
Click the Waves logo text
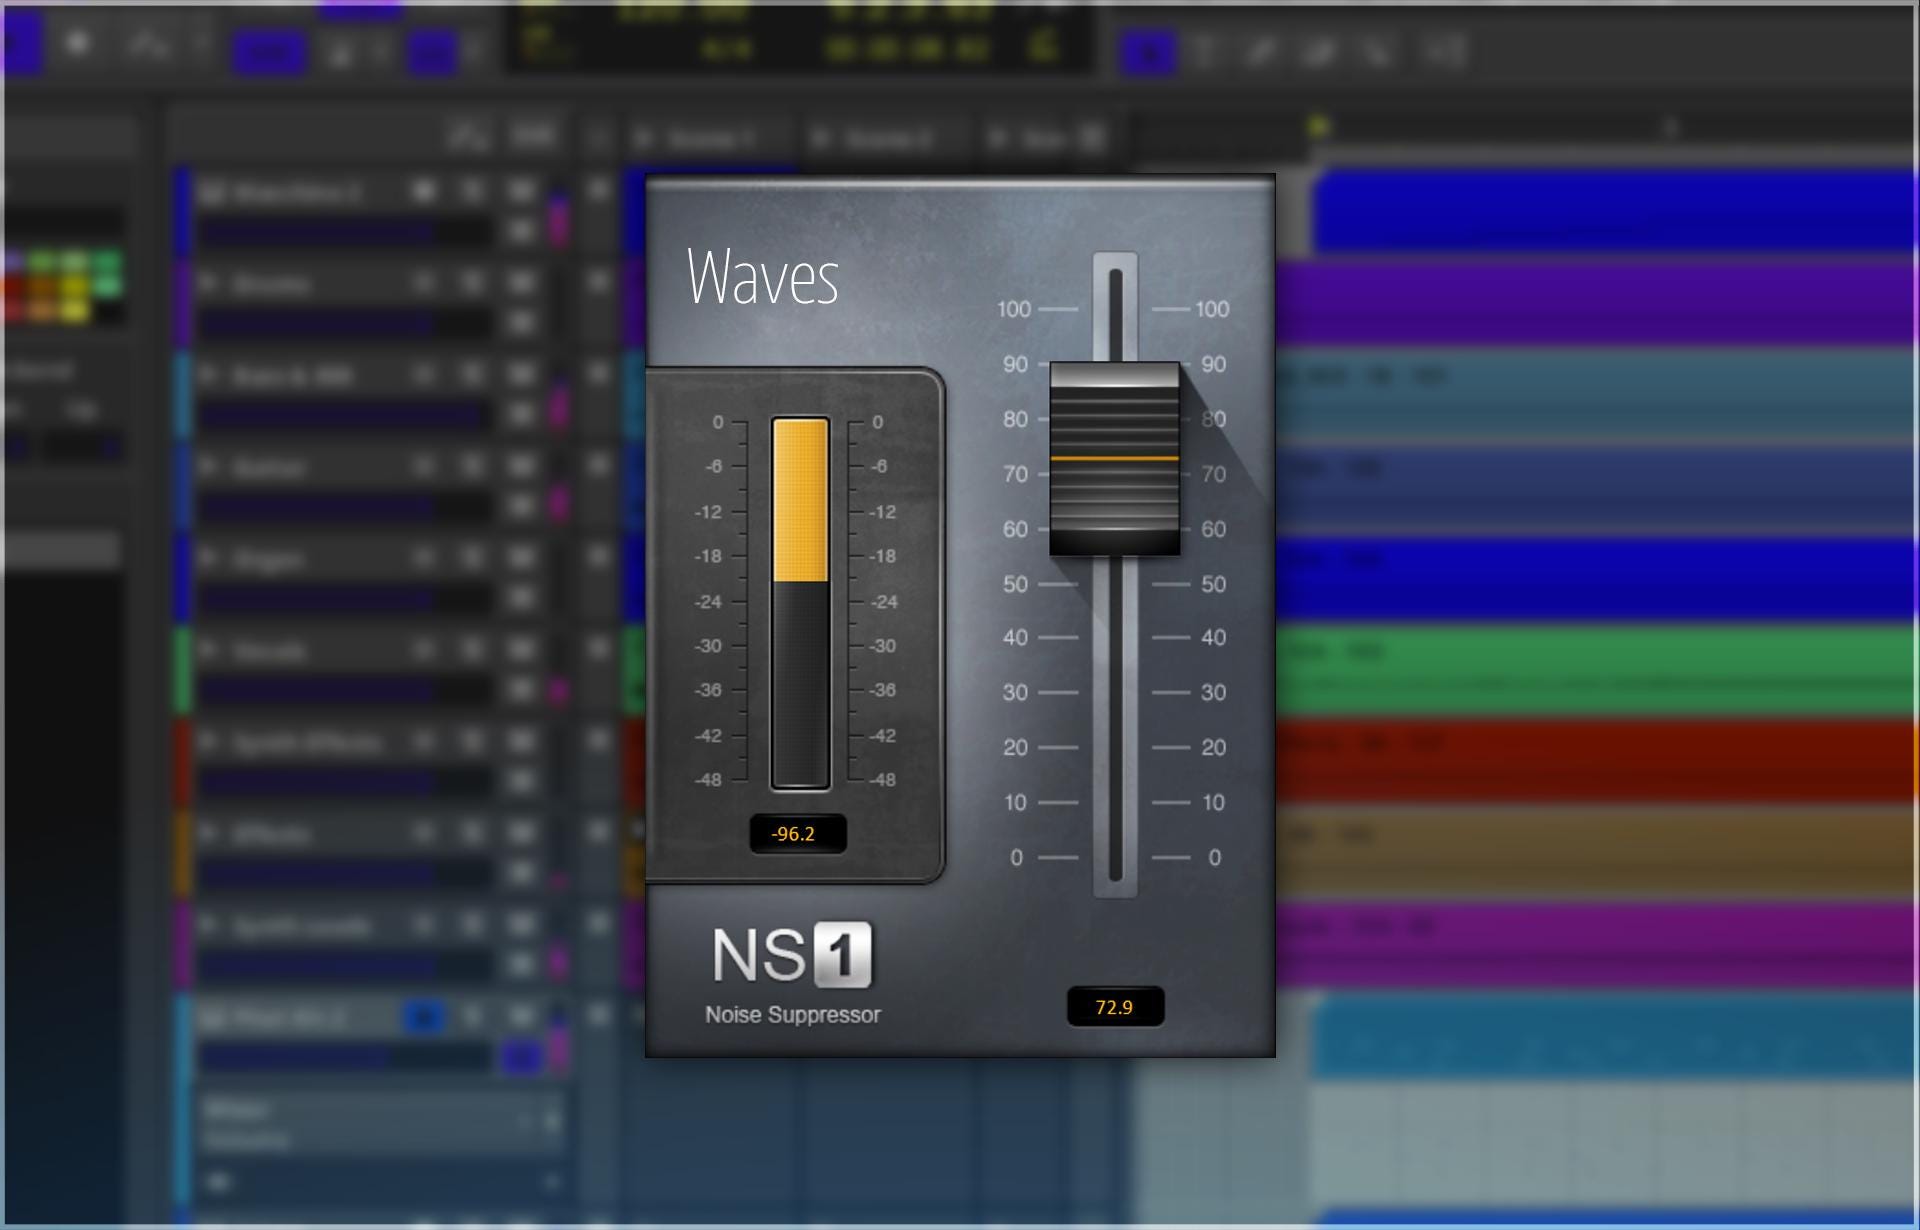762,277
